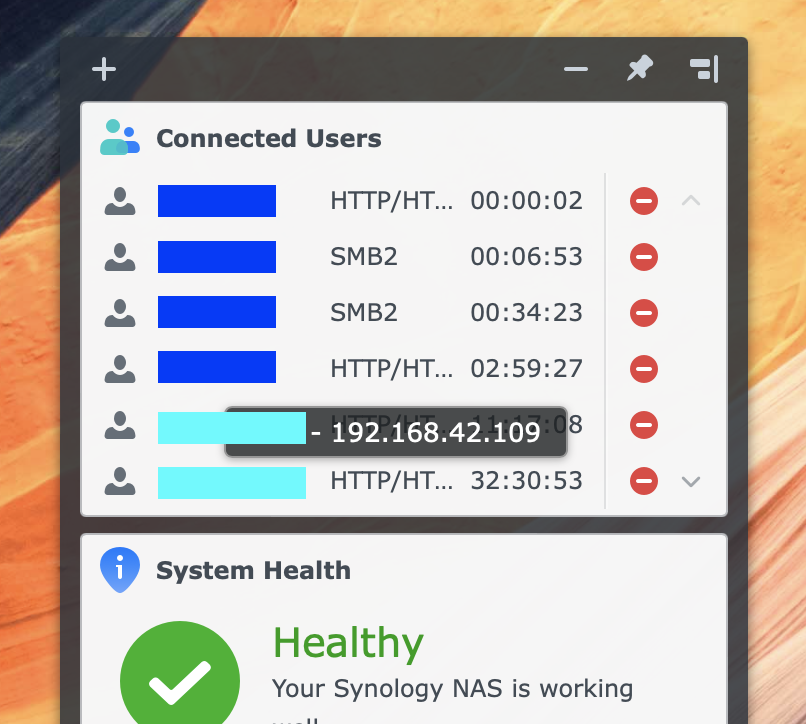806x724 pixels.
Task: Disconnect the first HTTP/HTTPS session
Action: (643, 200)
